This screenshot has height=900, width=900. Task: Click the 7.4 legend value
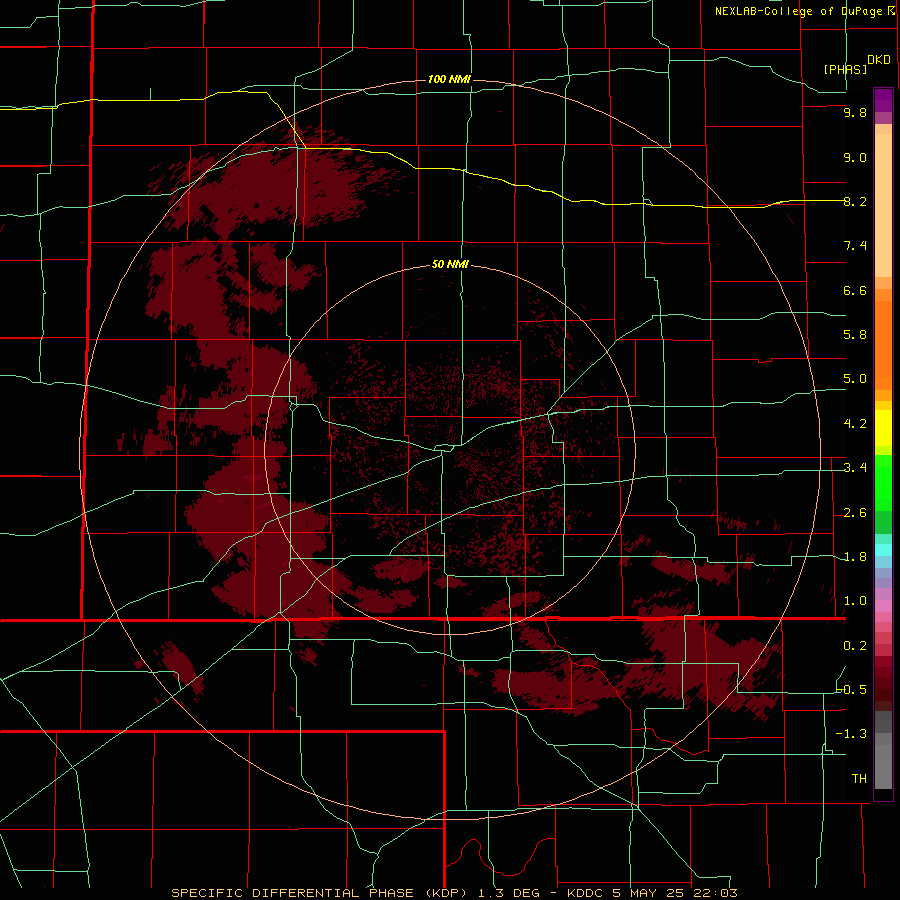point(855,246)
